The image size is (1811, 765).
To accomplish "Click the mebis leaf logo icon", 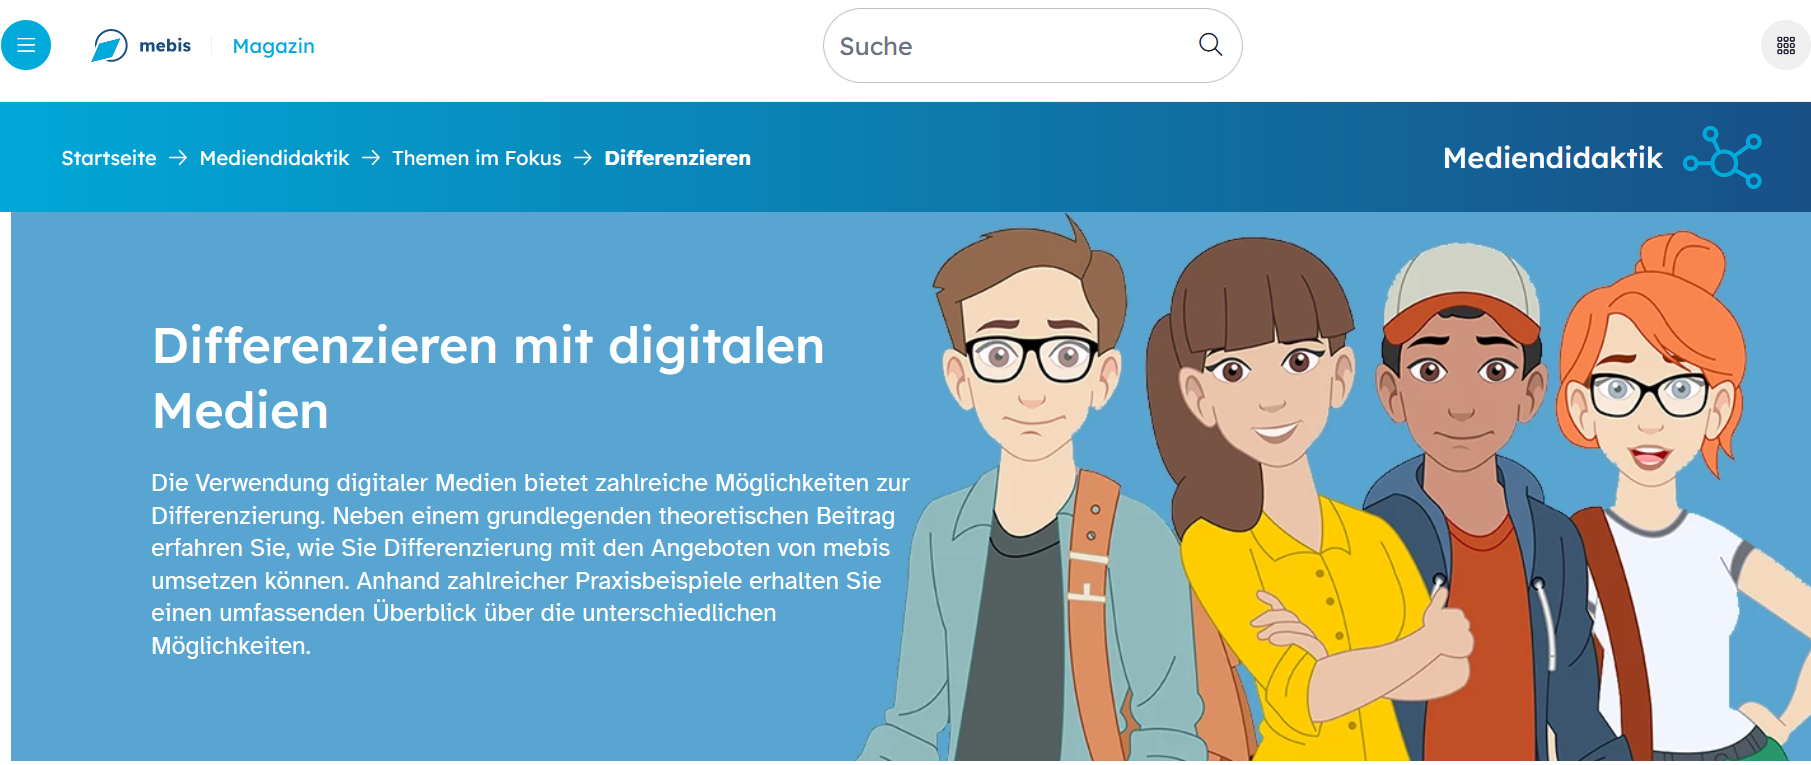I will [x=109, y=46].
